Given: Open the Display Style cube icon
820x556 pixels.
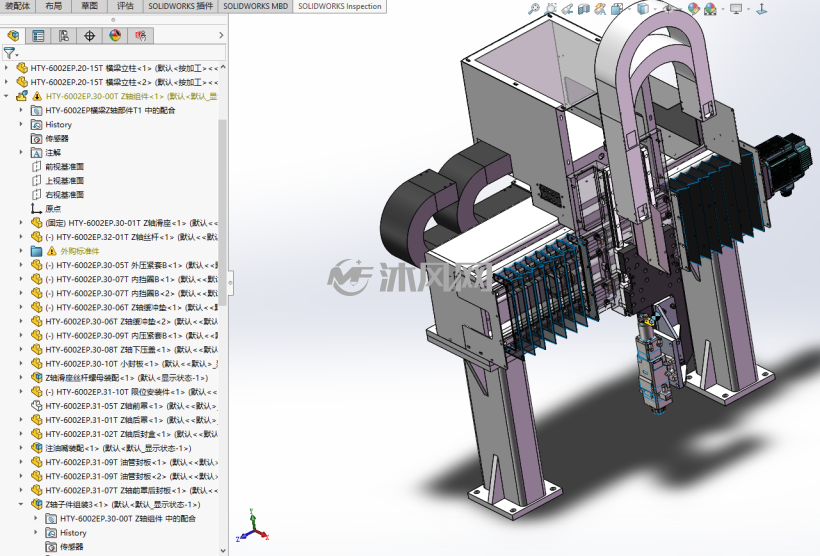Looking at the screenshot, I should click(643, 9).
